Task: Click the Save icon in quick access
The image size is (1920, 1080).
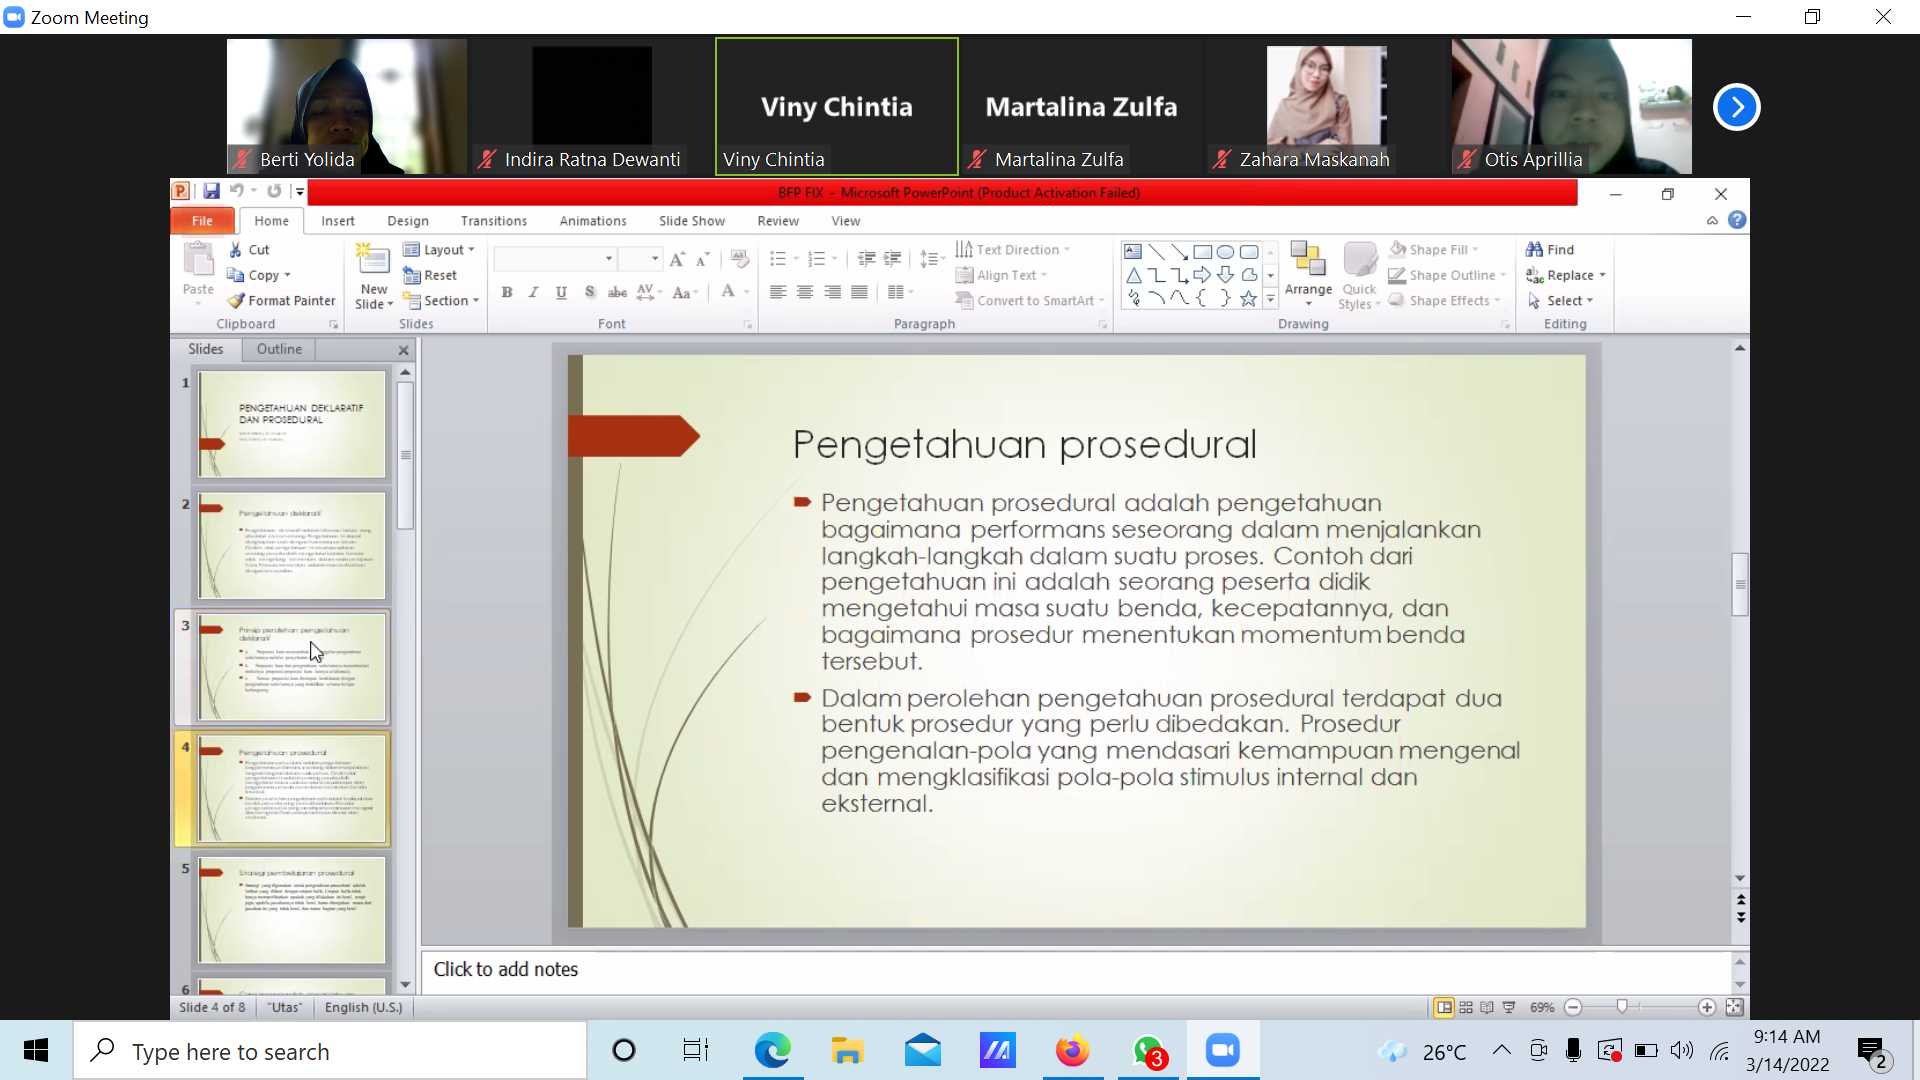Action: tap(211, 191)
